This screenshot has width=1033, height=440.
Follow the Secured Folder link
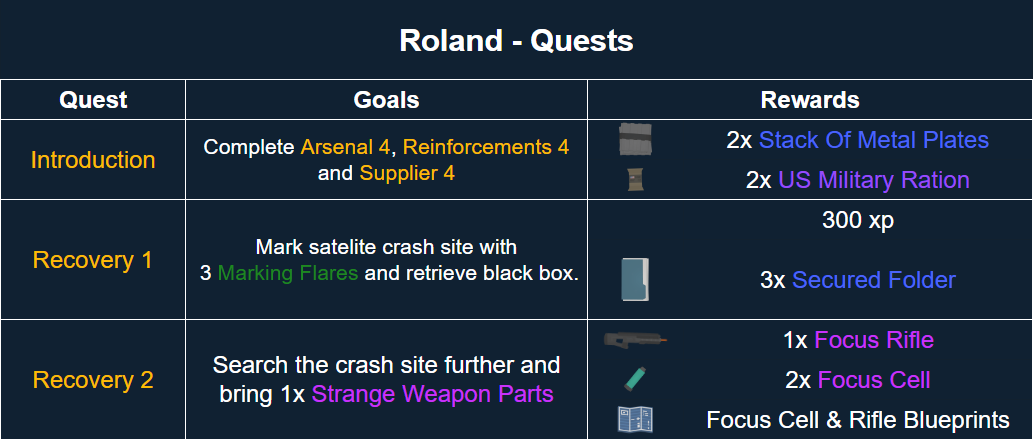pyautogui.click(x=873, y=280)
